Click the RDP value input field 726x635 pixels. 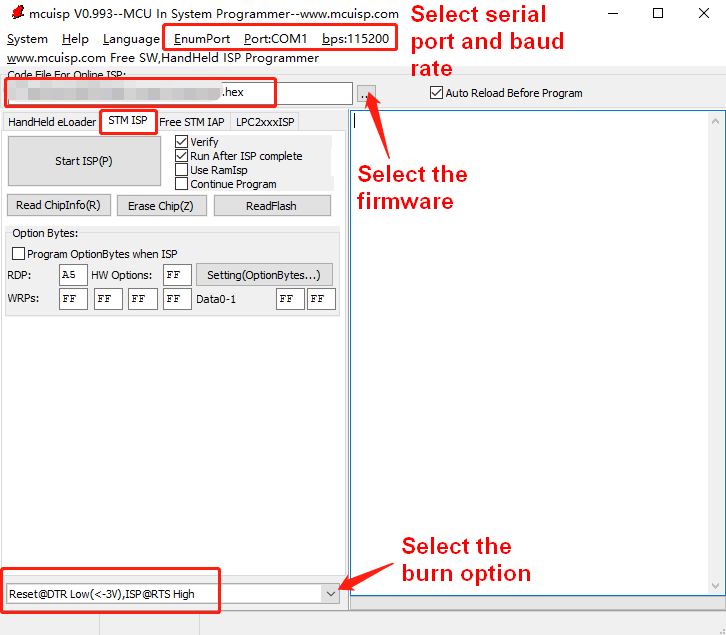point(73,275)
